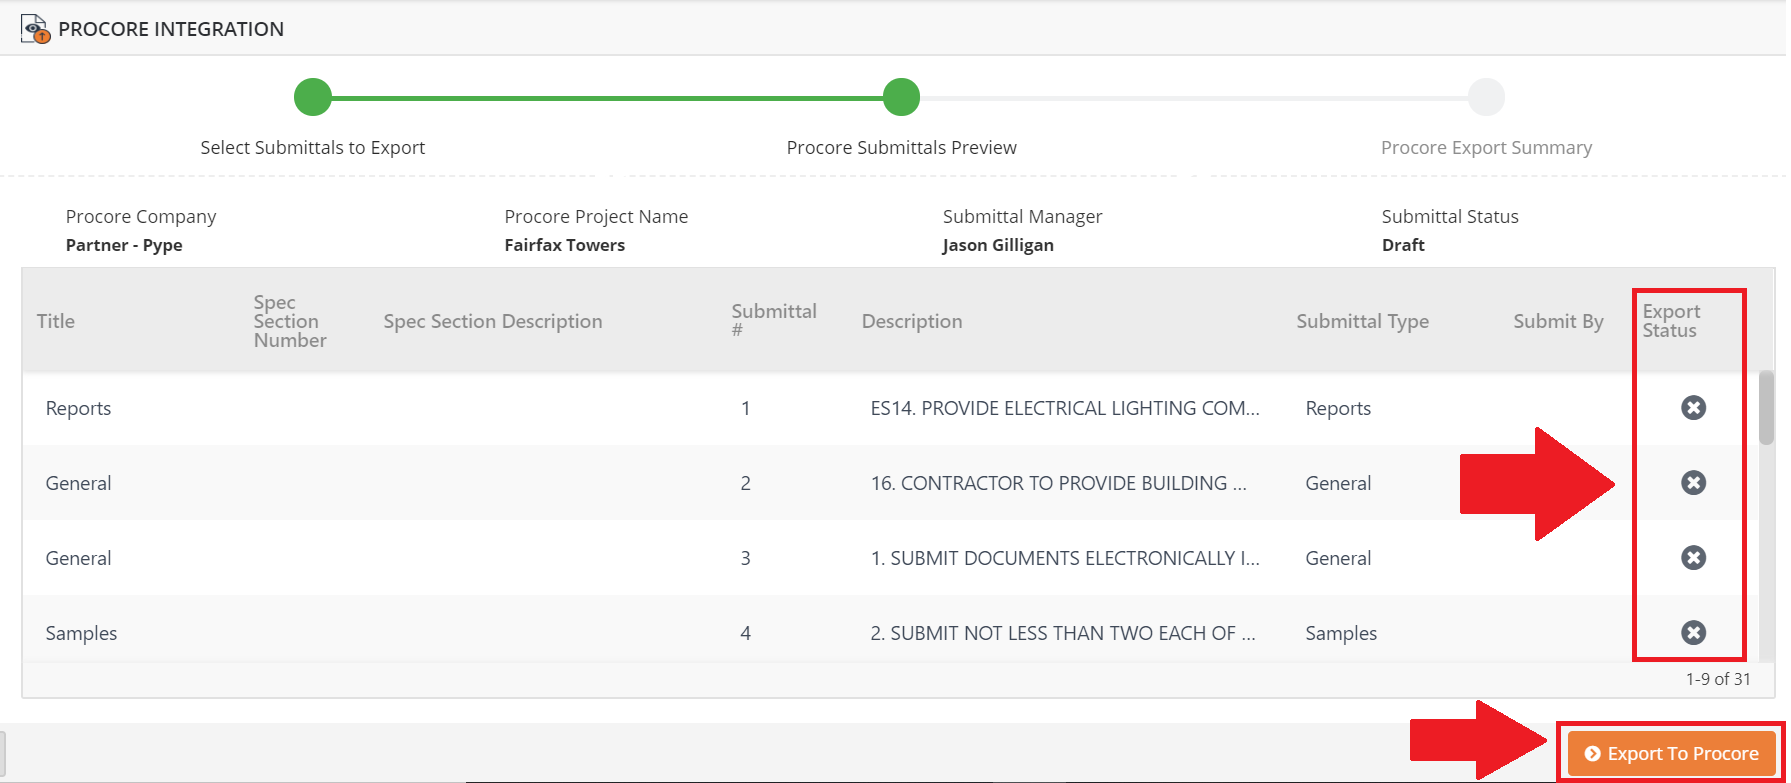Click the Procore Submittals Preview step circle
The width and height of the screenshot is (1791, 783).
(x=901, y=98)
